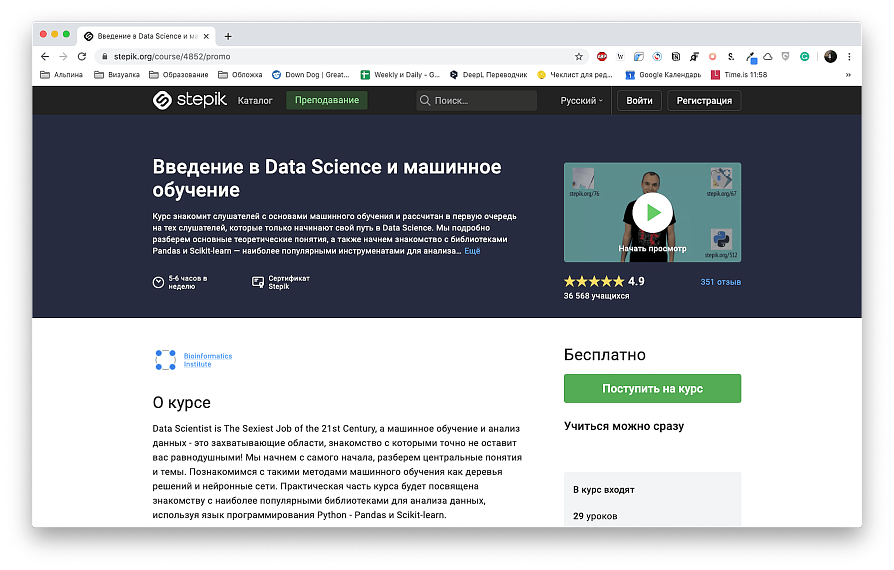Click the Бесплатно price label
The height and width of the screenshot is (570, 894).
604,355
